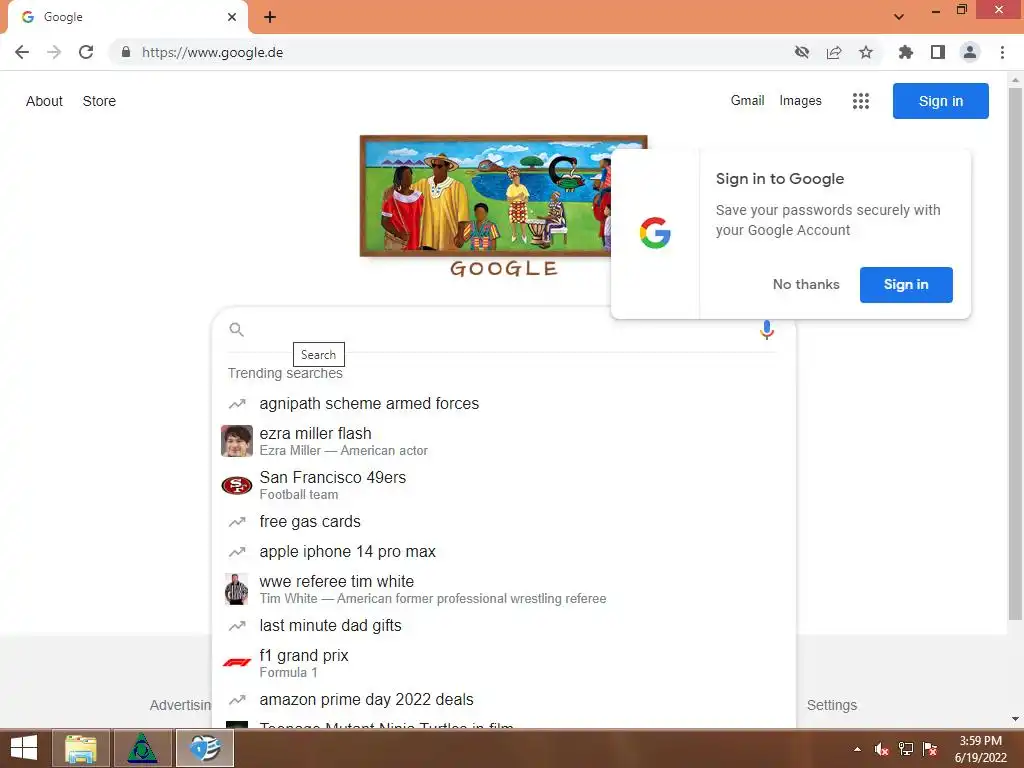Show hidden tray icons arrow

click(x=857, y=749)
